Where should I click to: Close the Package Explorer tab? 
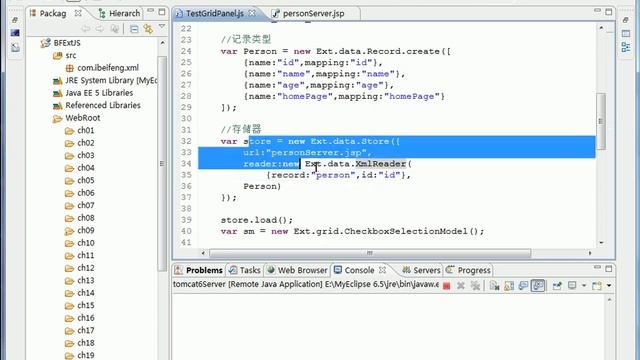click(x=78, y=13)
